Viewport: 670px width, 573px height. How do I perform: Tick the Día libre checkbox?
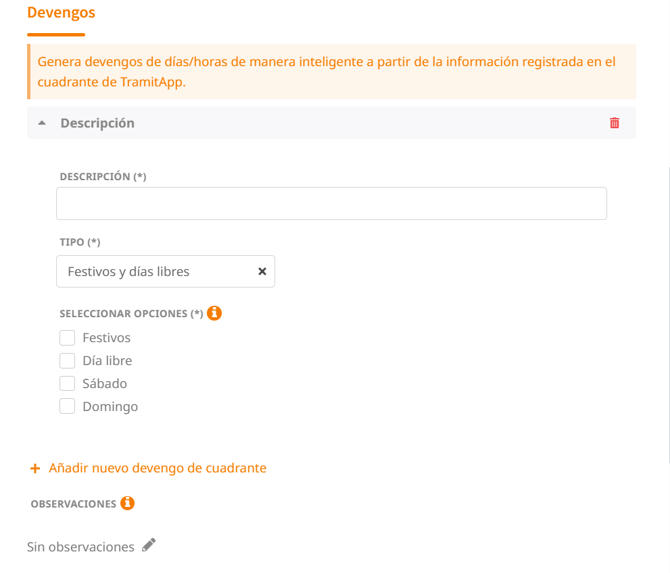[67, 361]
